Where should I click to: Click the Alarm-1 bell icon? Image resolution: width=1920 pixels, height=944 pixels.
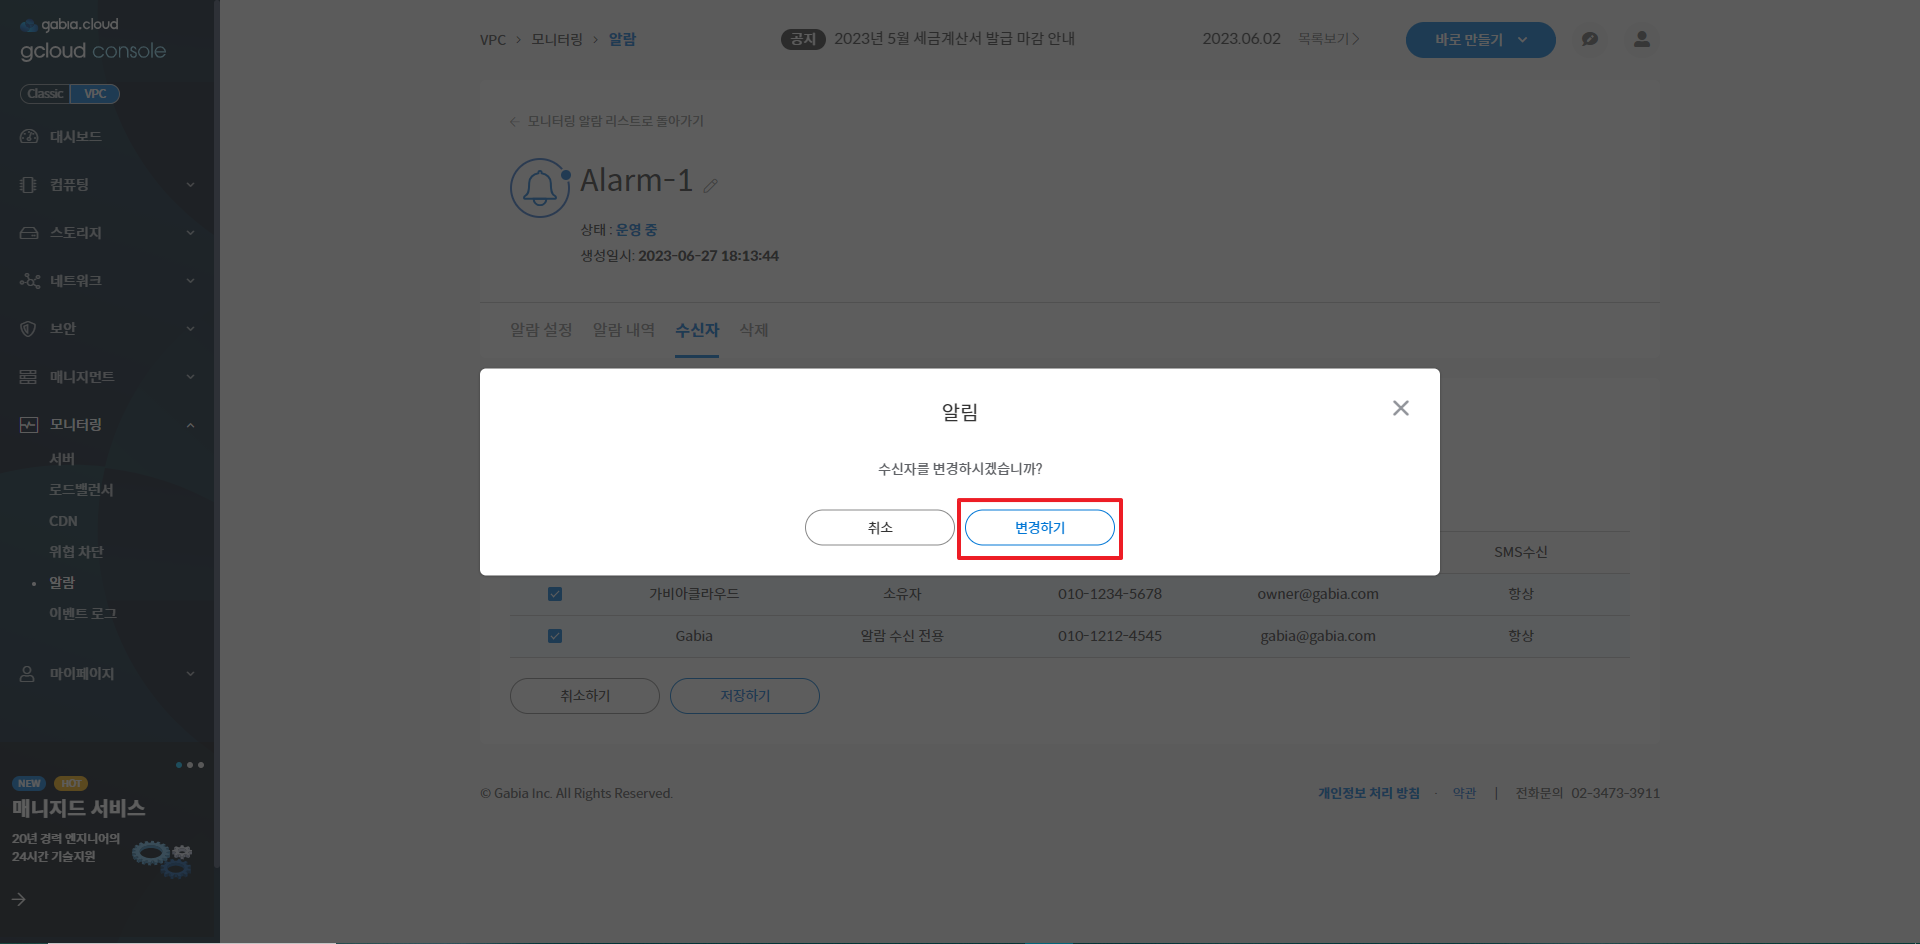coord(540,187)
